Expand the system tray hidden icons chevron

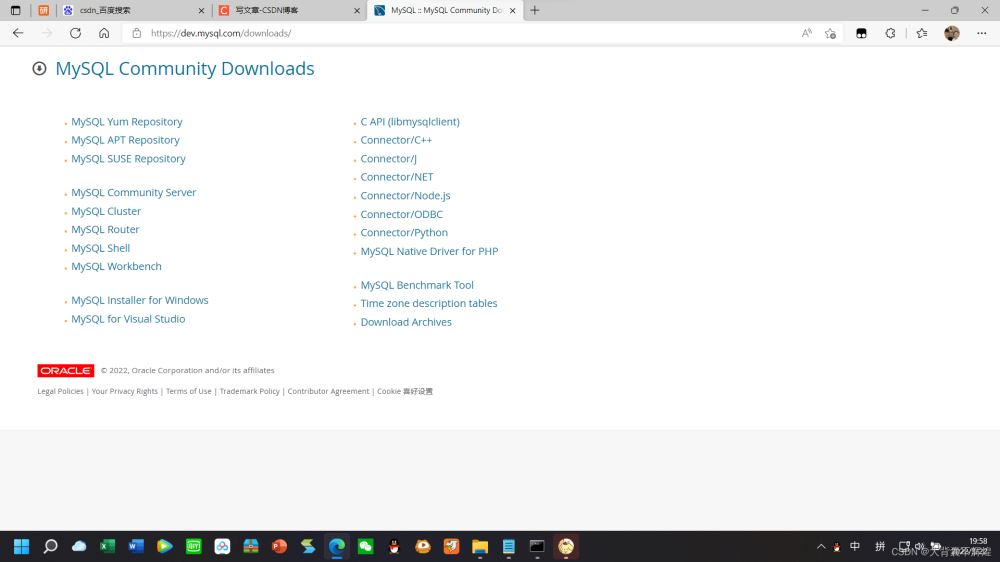pos(821,547)
